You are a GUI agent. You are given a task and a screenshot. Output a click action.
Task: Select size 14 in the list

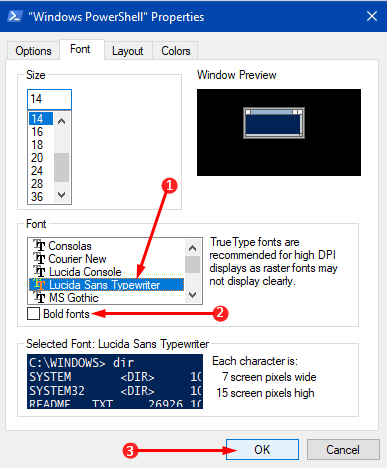pos(41,119)
